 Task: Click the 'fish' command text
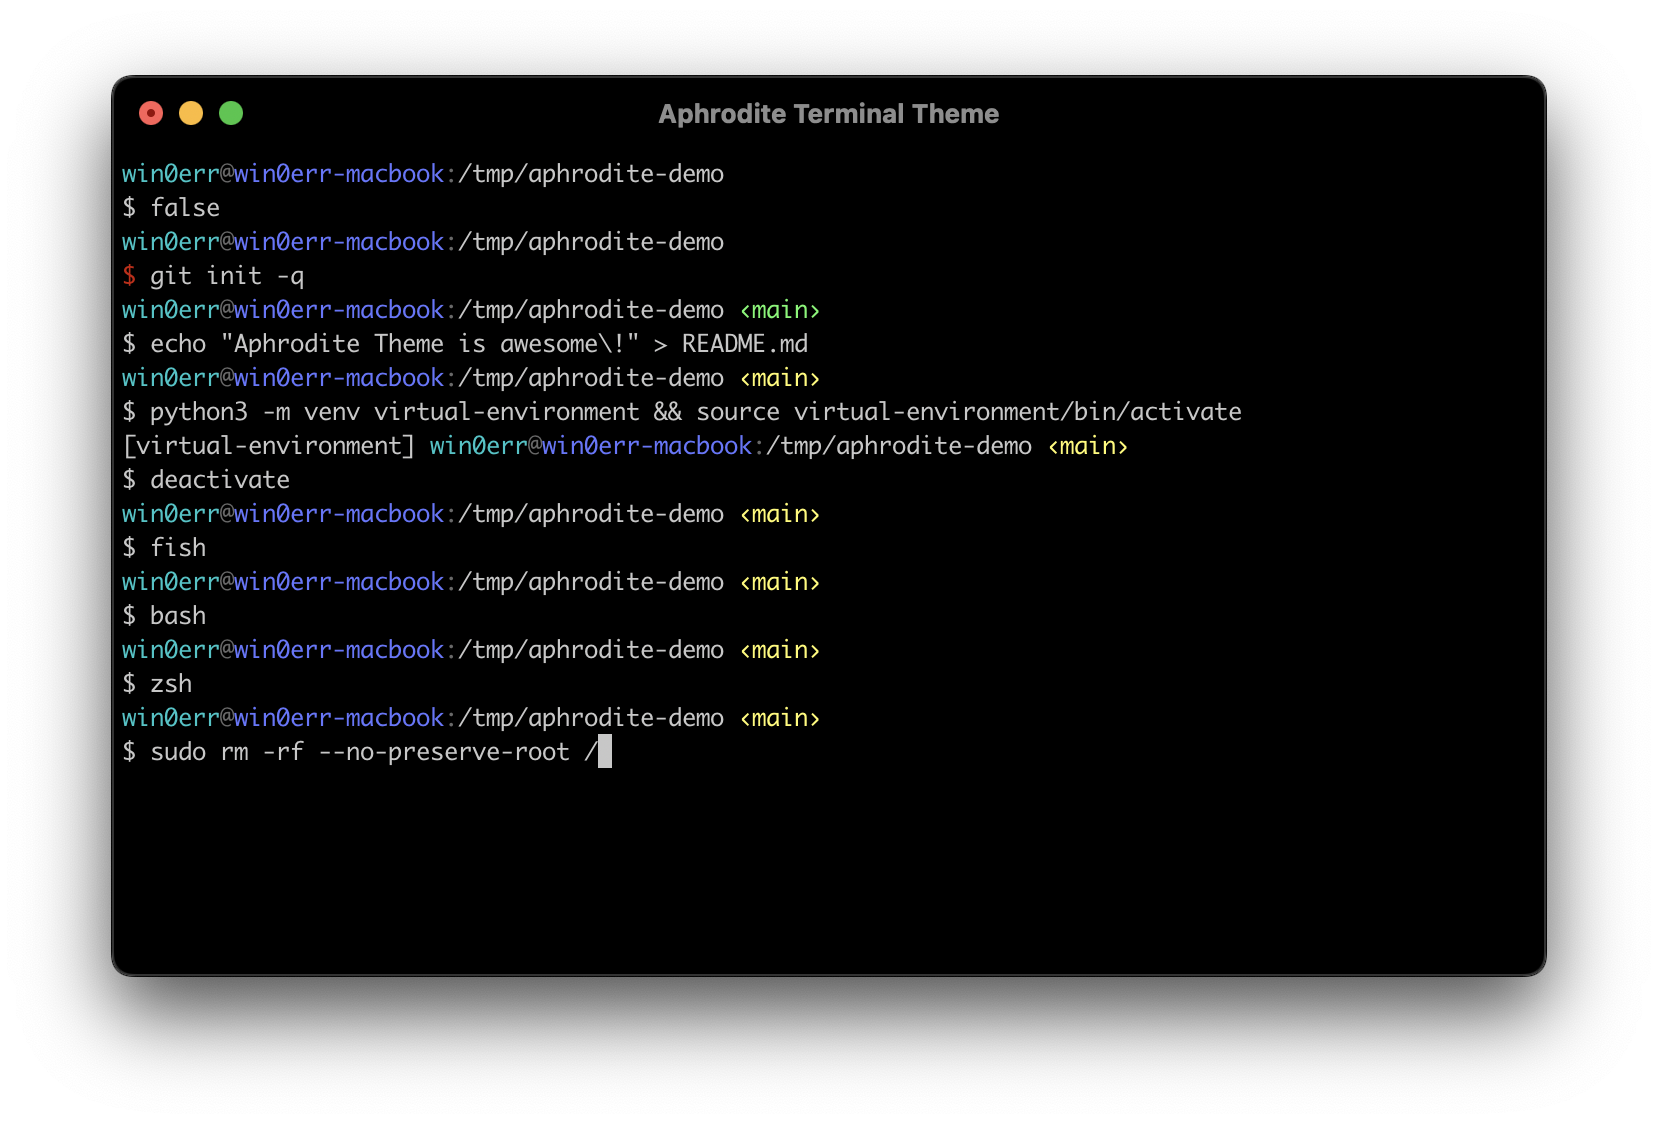[x=178, y=548]
